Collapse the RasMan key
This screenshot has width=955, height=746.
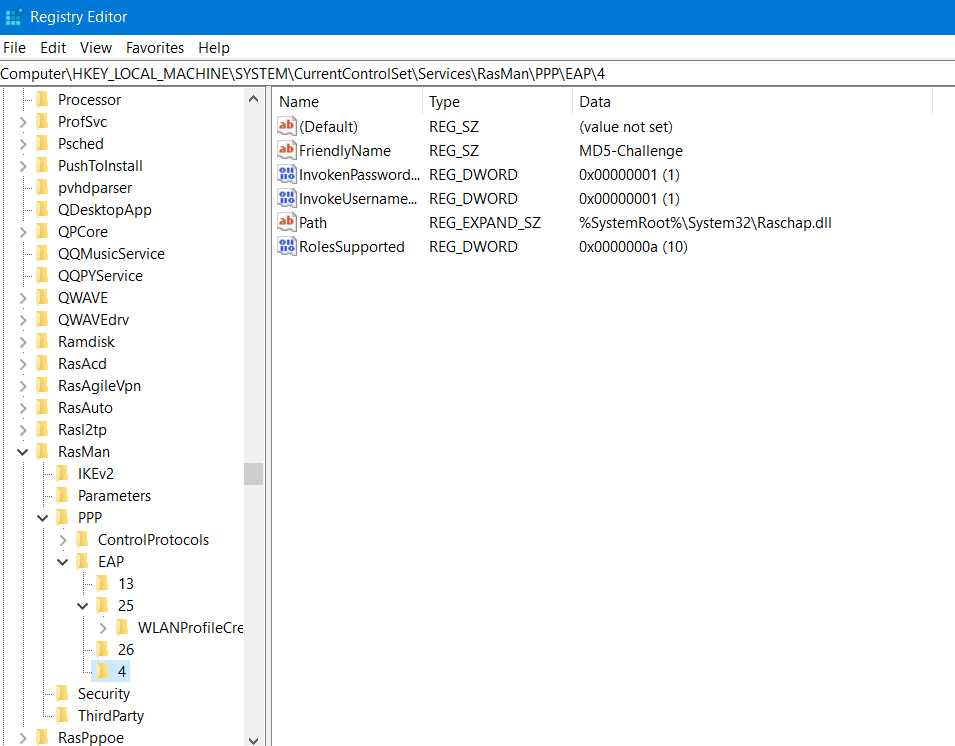coord(23,452)
